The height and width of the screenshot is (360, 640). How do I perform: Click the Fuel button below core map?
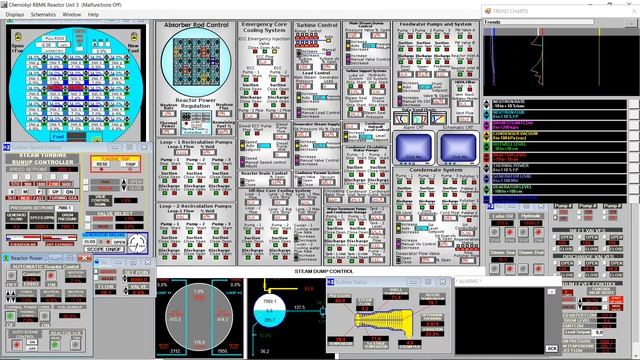click(x=58, y=136)
